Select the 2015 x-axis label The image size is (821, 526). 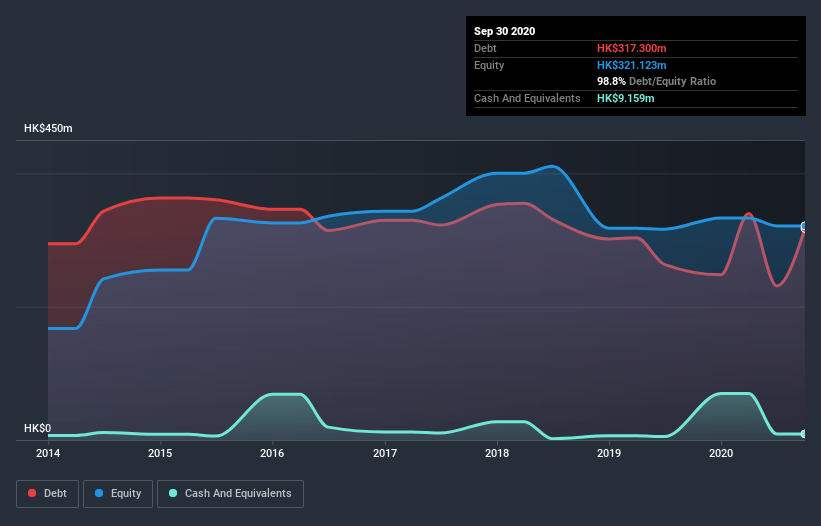[160, 453]
